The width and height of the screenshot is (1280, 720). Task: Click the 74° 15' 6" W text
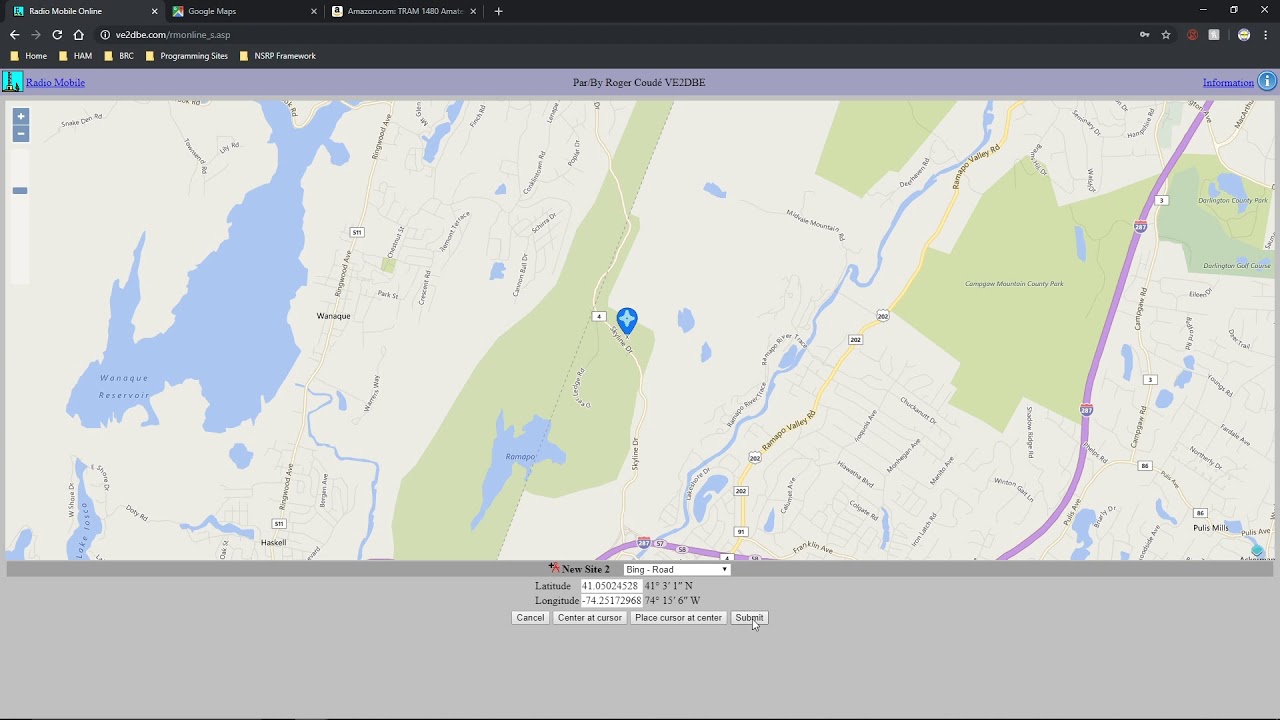672,601
